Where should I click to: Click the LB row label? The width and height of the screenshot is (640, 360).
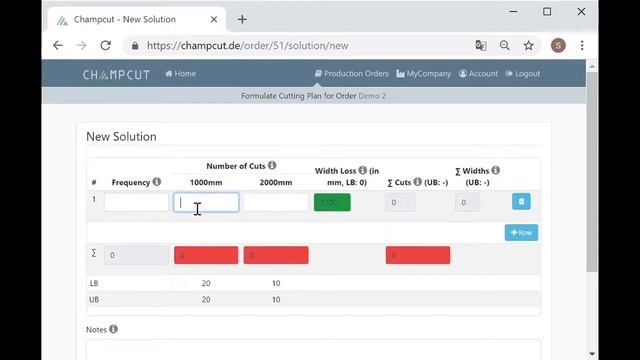94,283
